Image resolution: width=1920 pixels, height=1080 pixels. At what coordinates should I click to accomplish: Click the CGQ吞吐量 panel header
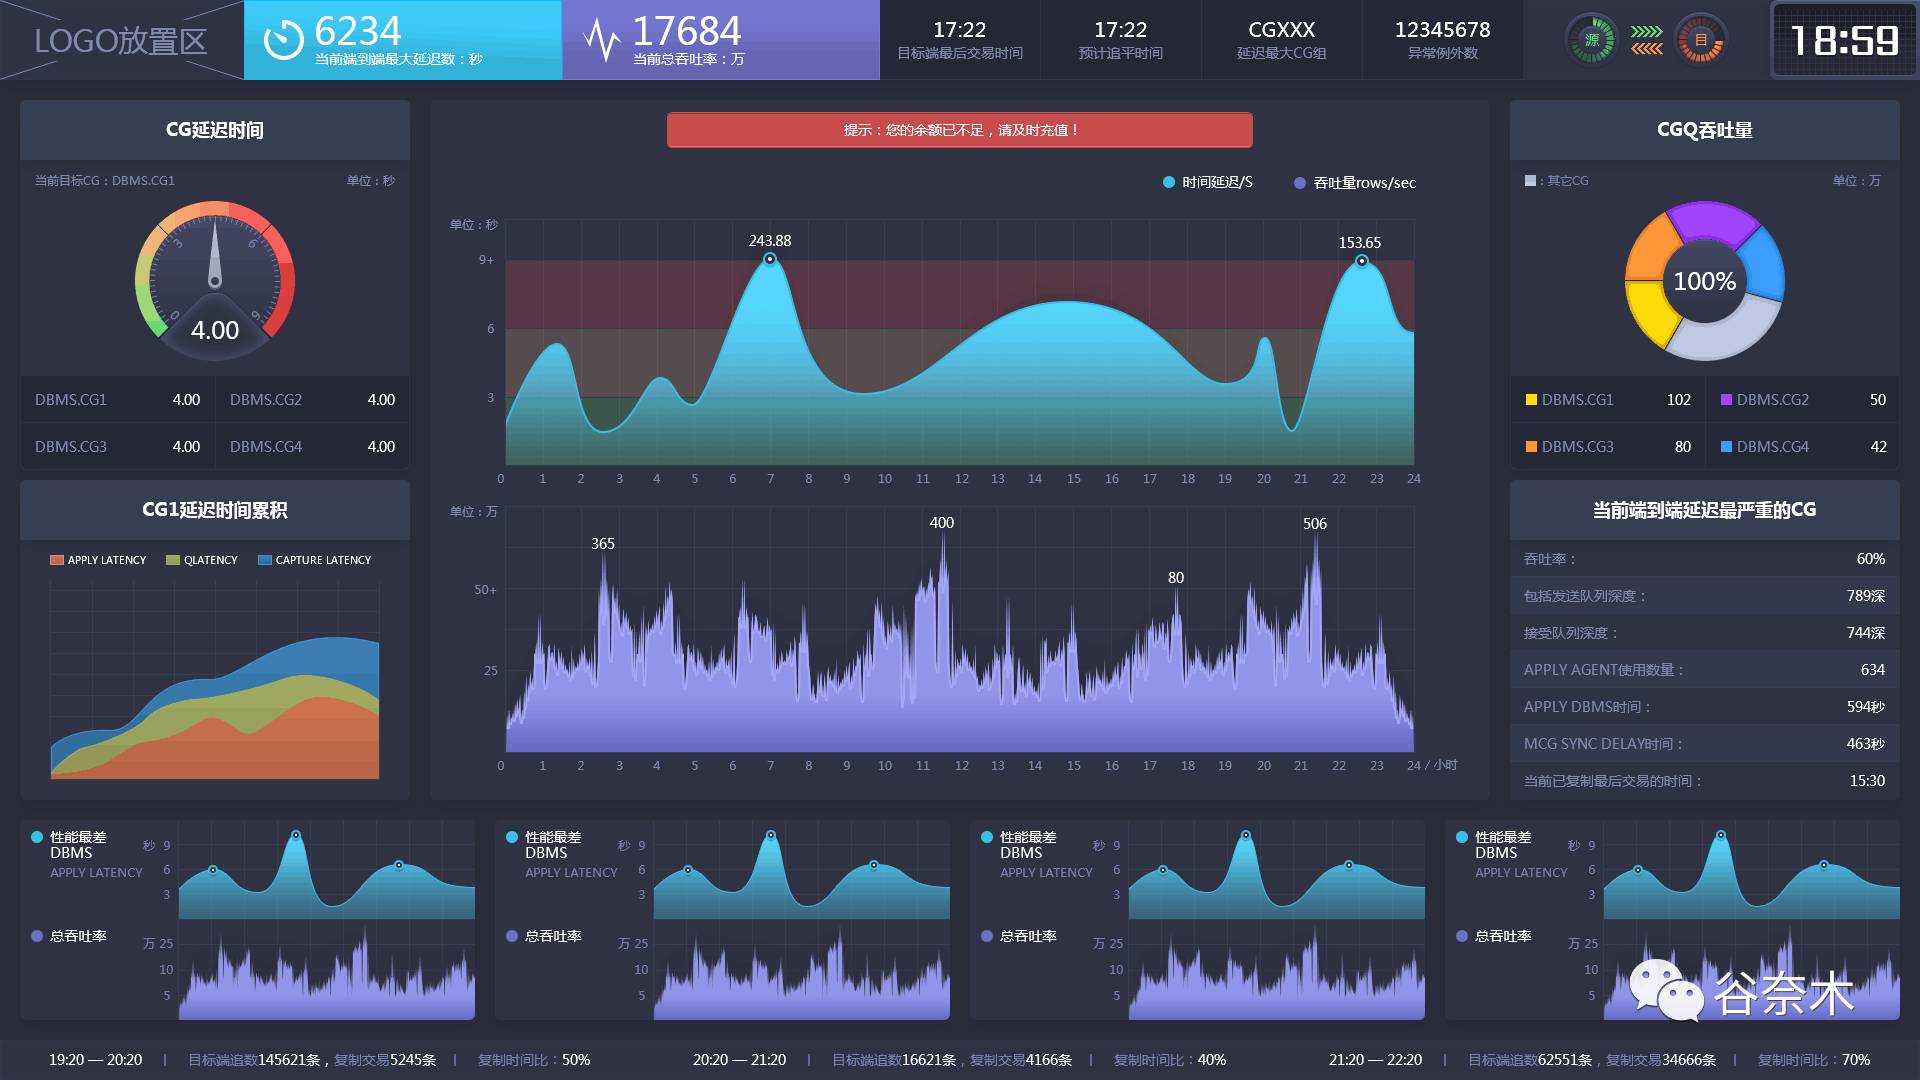(1705, 130)
